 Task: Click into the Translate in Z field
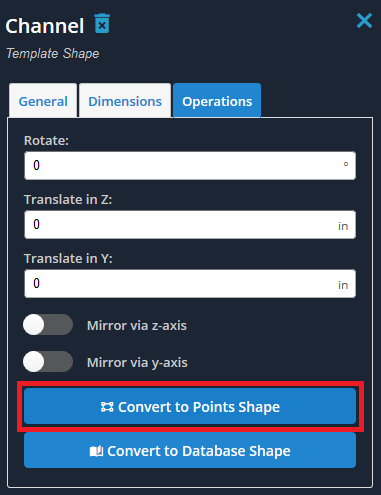pos(190,225)
